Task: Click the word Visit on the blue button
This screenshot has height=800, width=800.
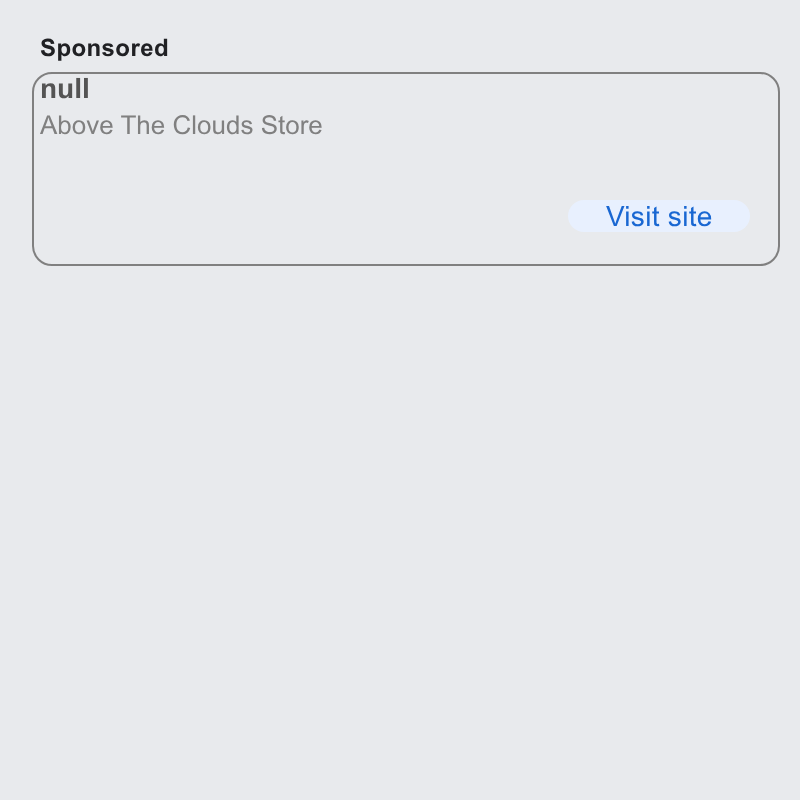Action: click(633, 216)
